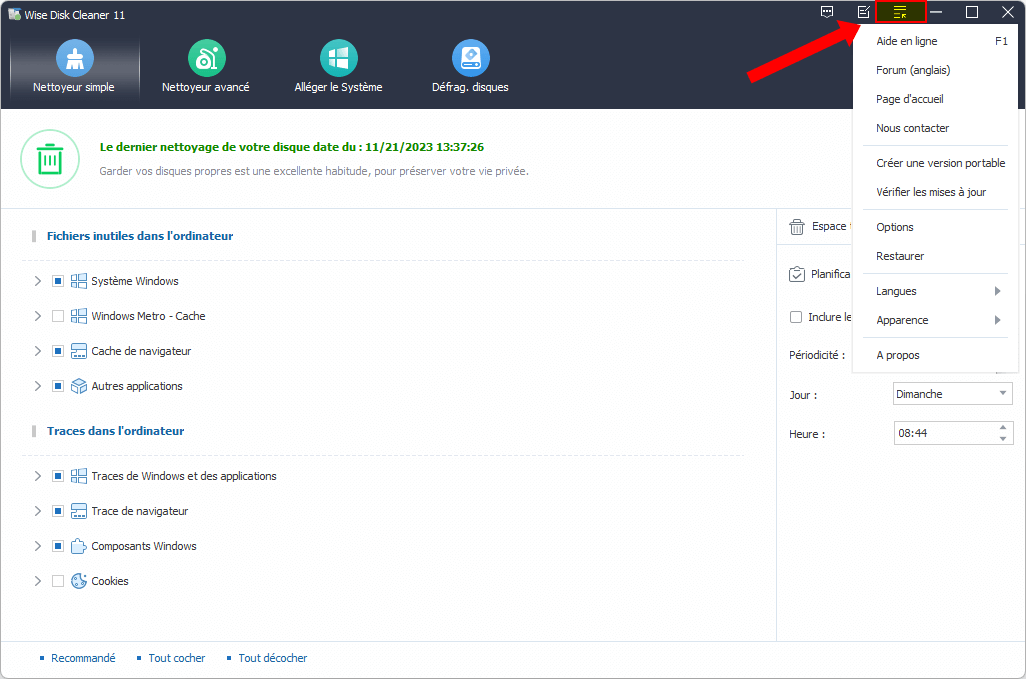Open the Jour dropdown showing Dimanche

(x=953, y=394)
